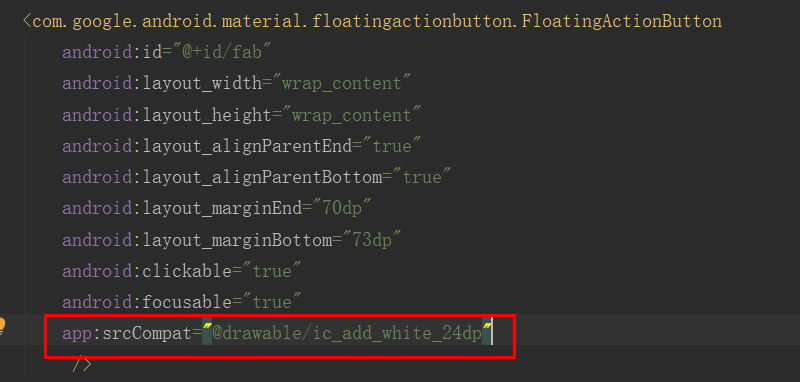Click the wrap_content value for layout_height

click(x=352, y=115)
